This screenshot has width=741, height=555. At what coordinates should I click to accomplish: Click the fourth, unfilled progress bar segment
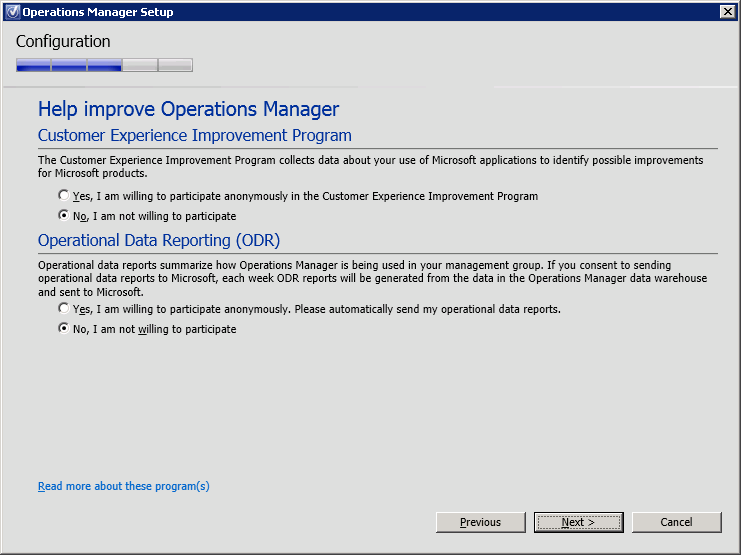click(x=140, y=66)
